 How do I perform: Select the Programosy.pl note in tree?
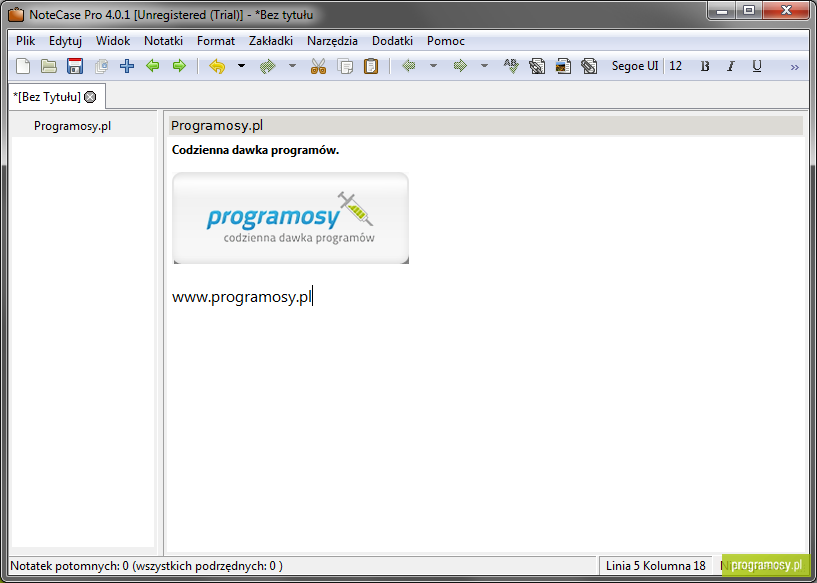(72, 126)
